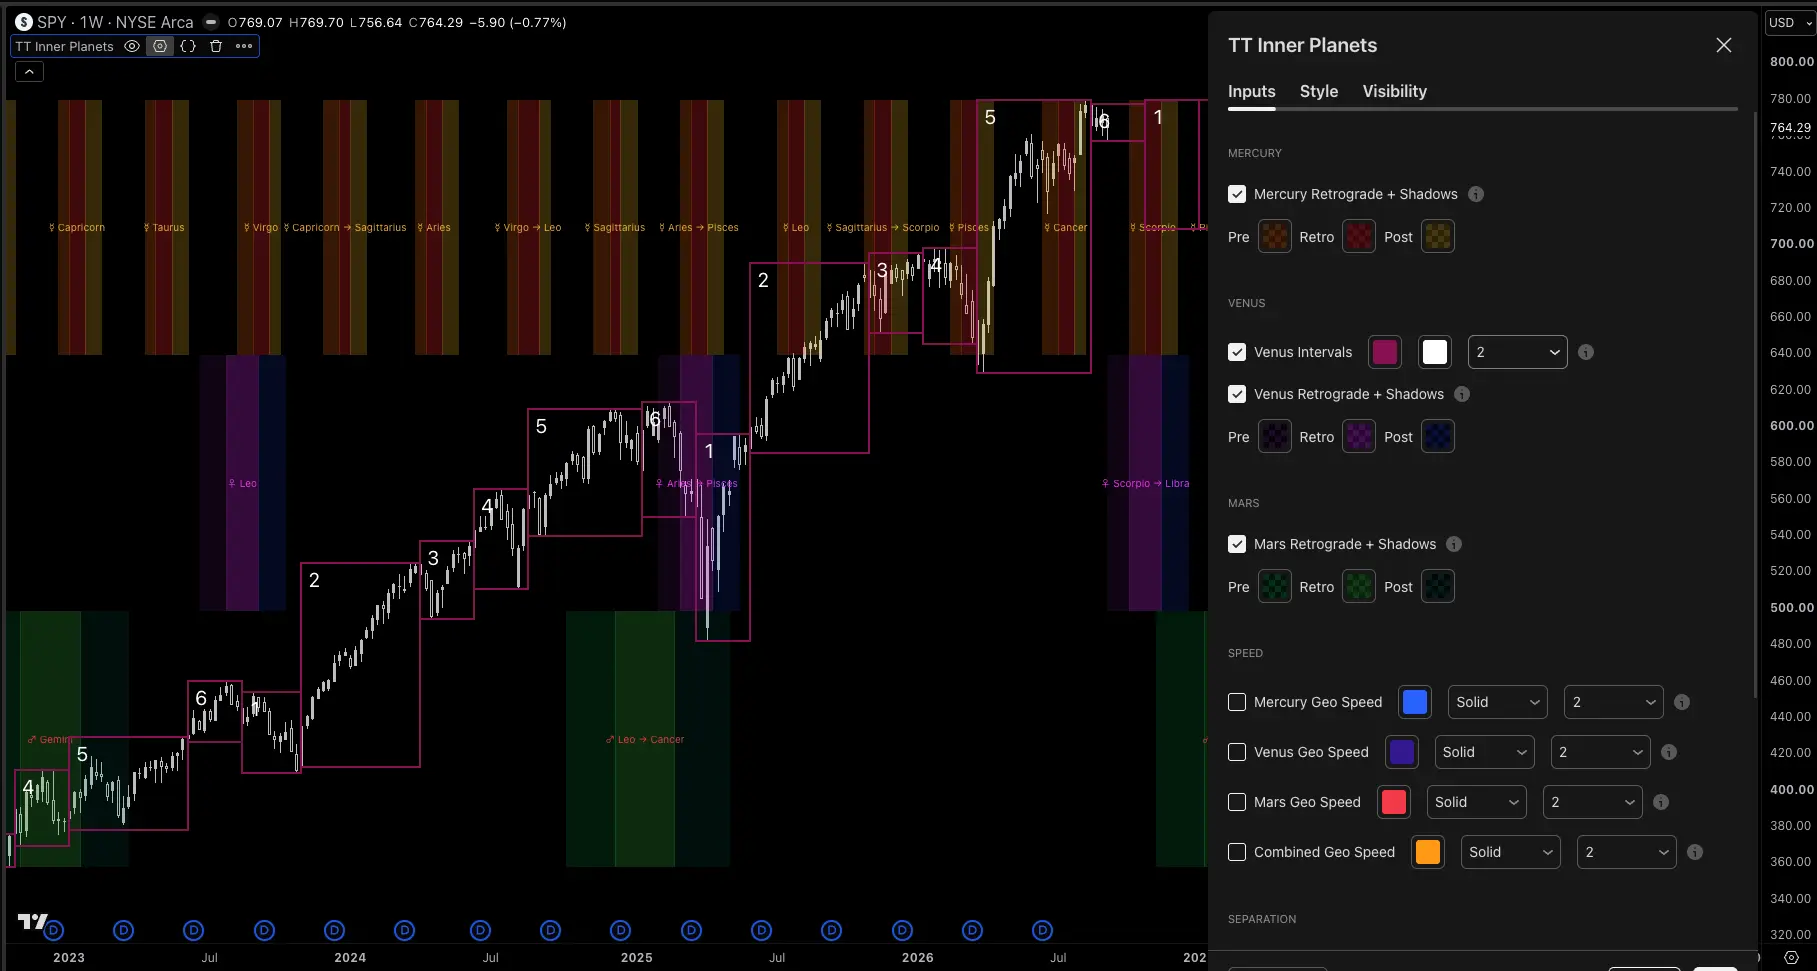Pick Mercury Retro color swatch
Image resolution: width=1817 pixels, height=971 pixels.
(x=1359, y=237)
